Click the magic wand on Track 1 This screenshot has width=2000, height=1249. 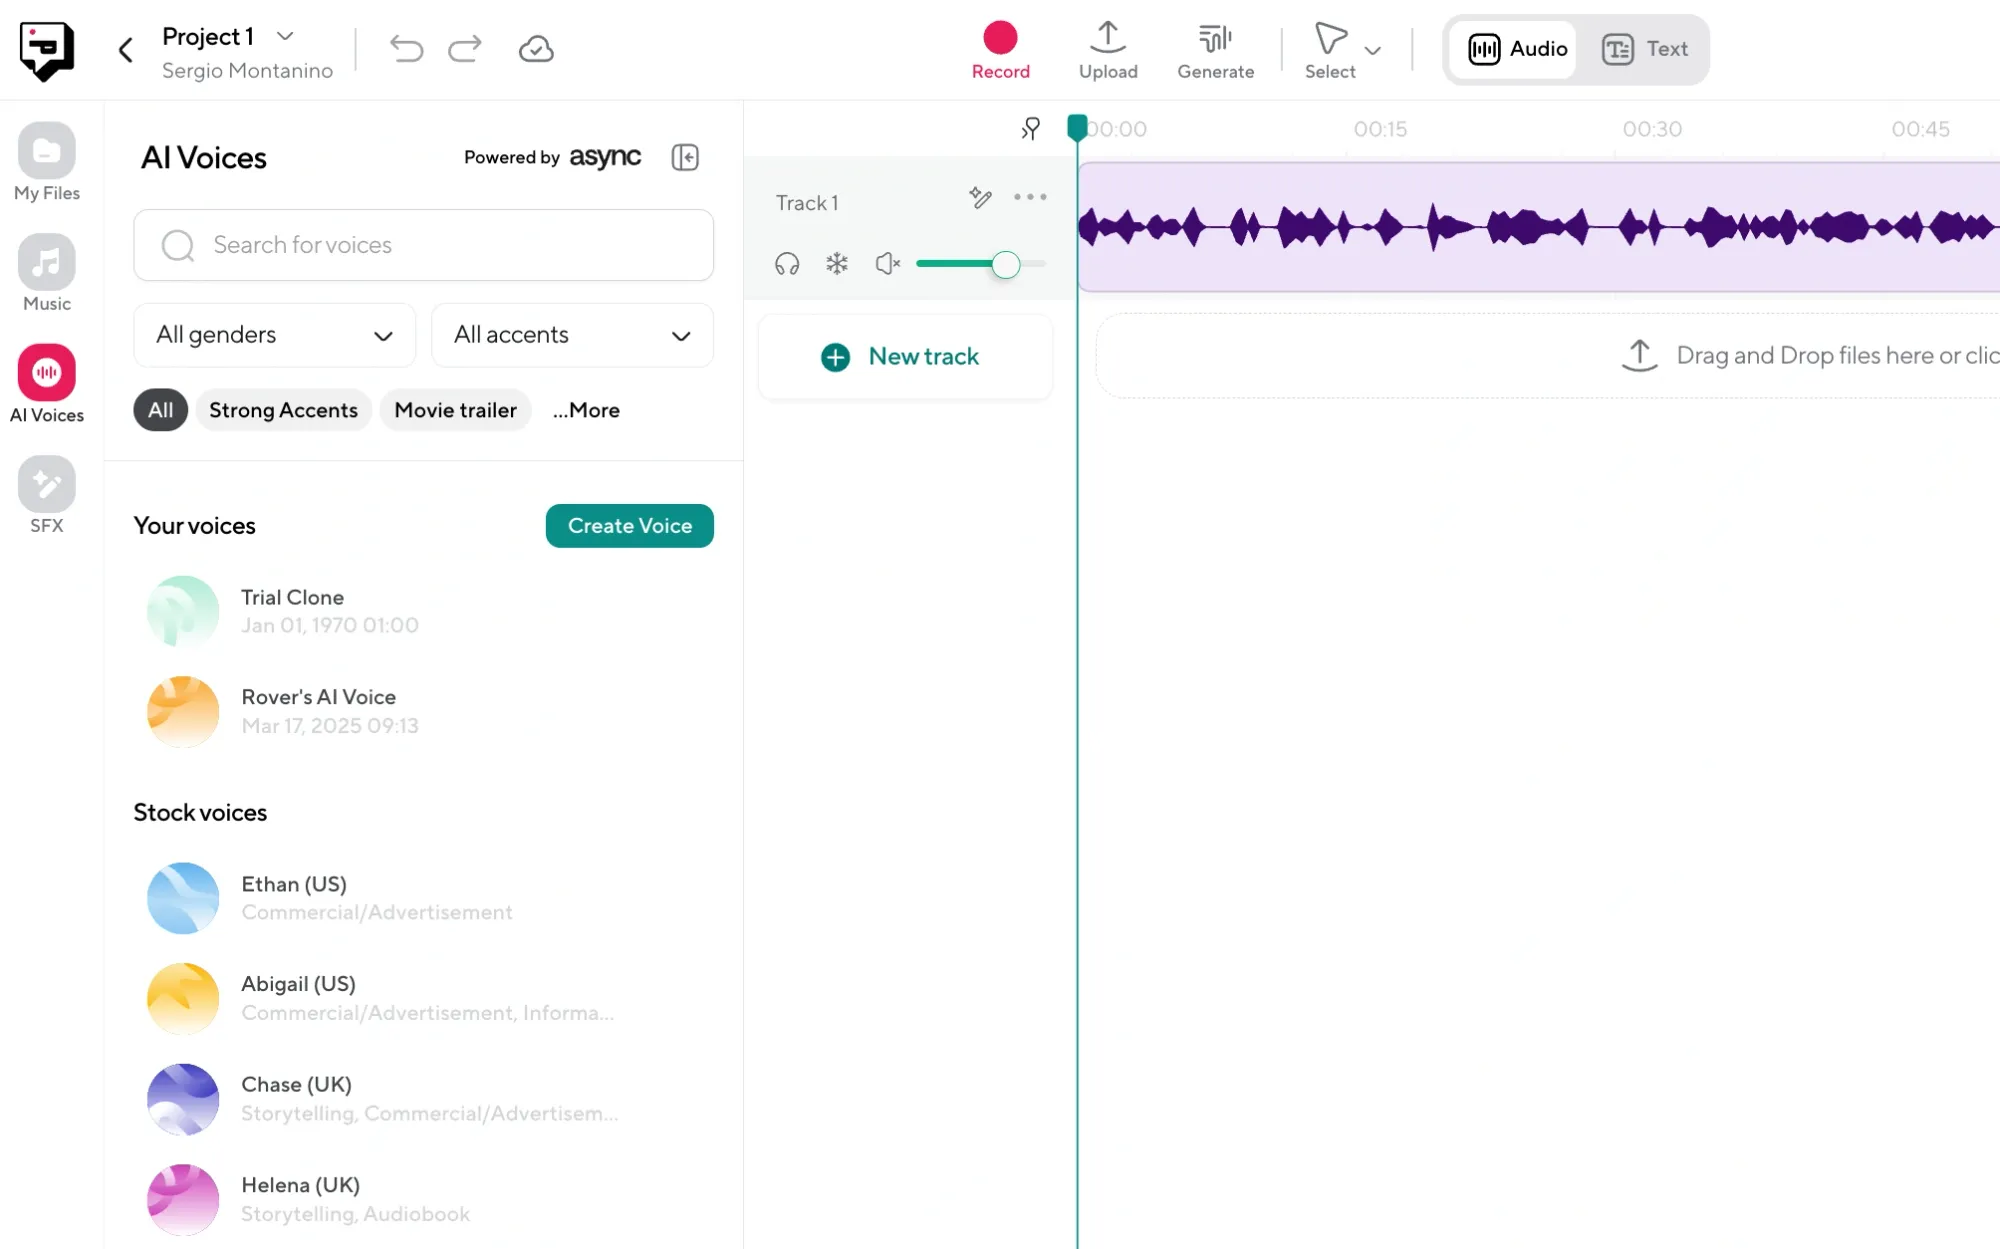(x=980, y=198)
